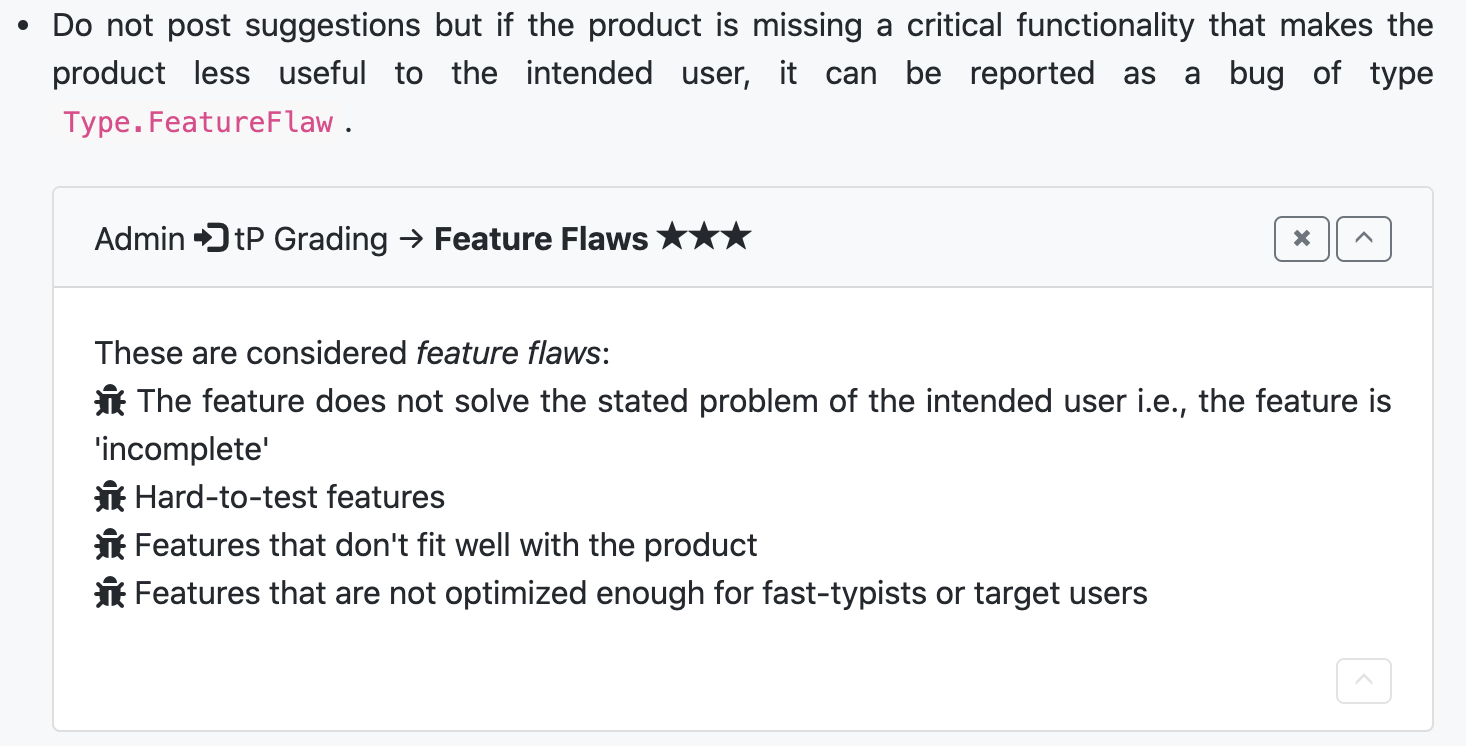Click the bug icon before 'The feature does not solve'
The width and height of the screenshot is (1466, 746).
(110, 401)
